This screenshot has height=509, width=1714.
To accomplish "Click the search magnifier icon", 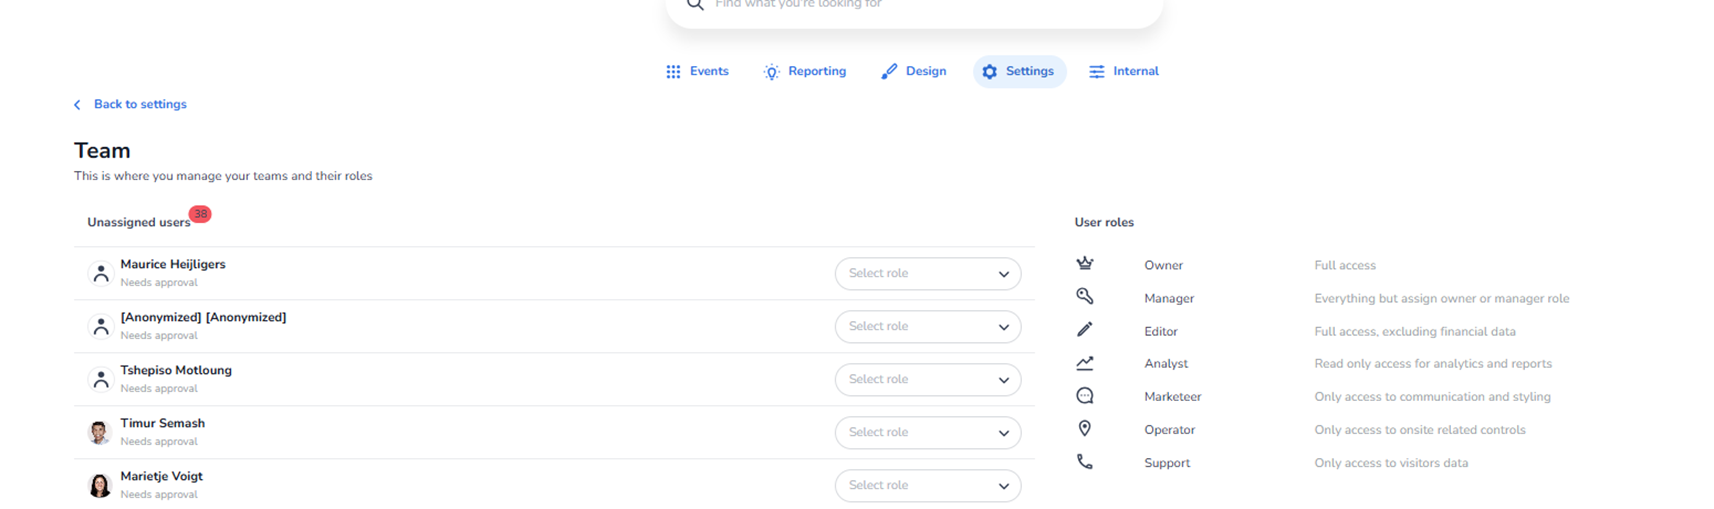I will click(x=695, y=5).
